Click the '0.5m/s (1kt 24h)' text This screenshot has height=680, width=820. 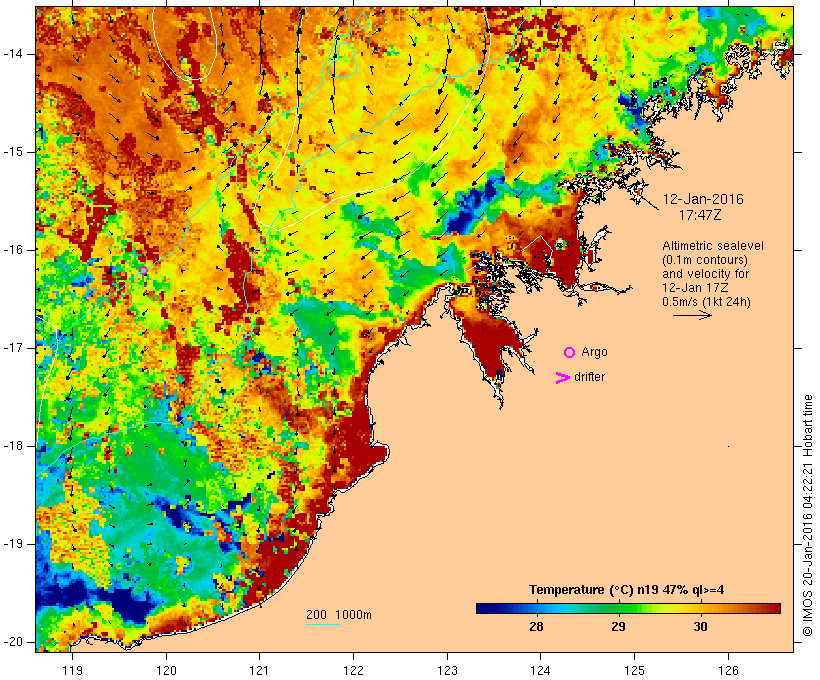point(706,302)
